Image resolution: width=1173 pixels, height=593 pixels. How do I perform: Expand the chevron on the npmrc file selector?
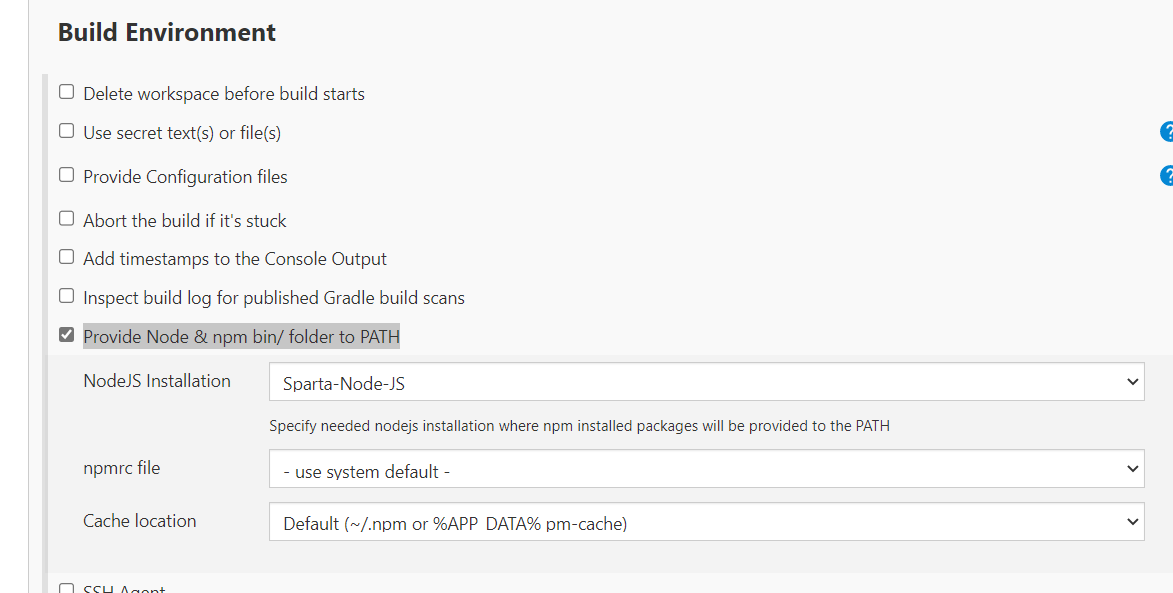[1131, 468]
